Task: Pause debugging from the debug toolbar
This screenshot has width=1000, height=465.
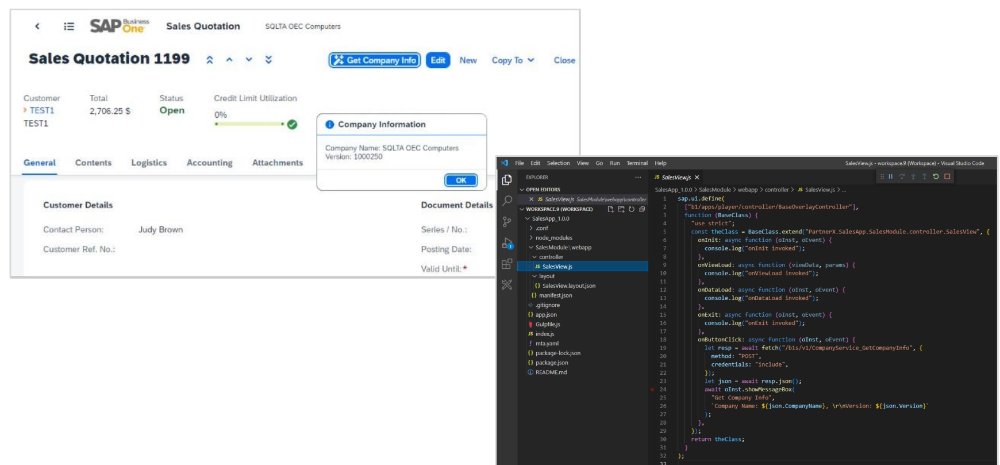Action: 889,176
